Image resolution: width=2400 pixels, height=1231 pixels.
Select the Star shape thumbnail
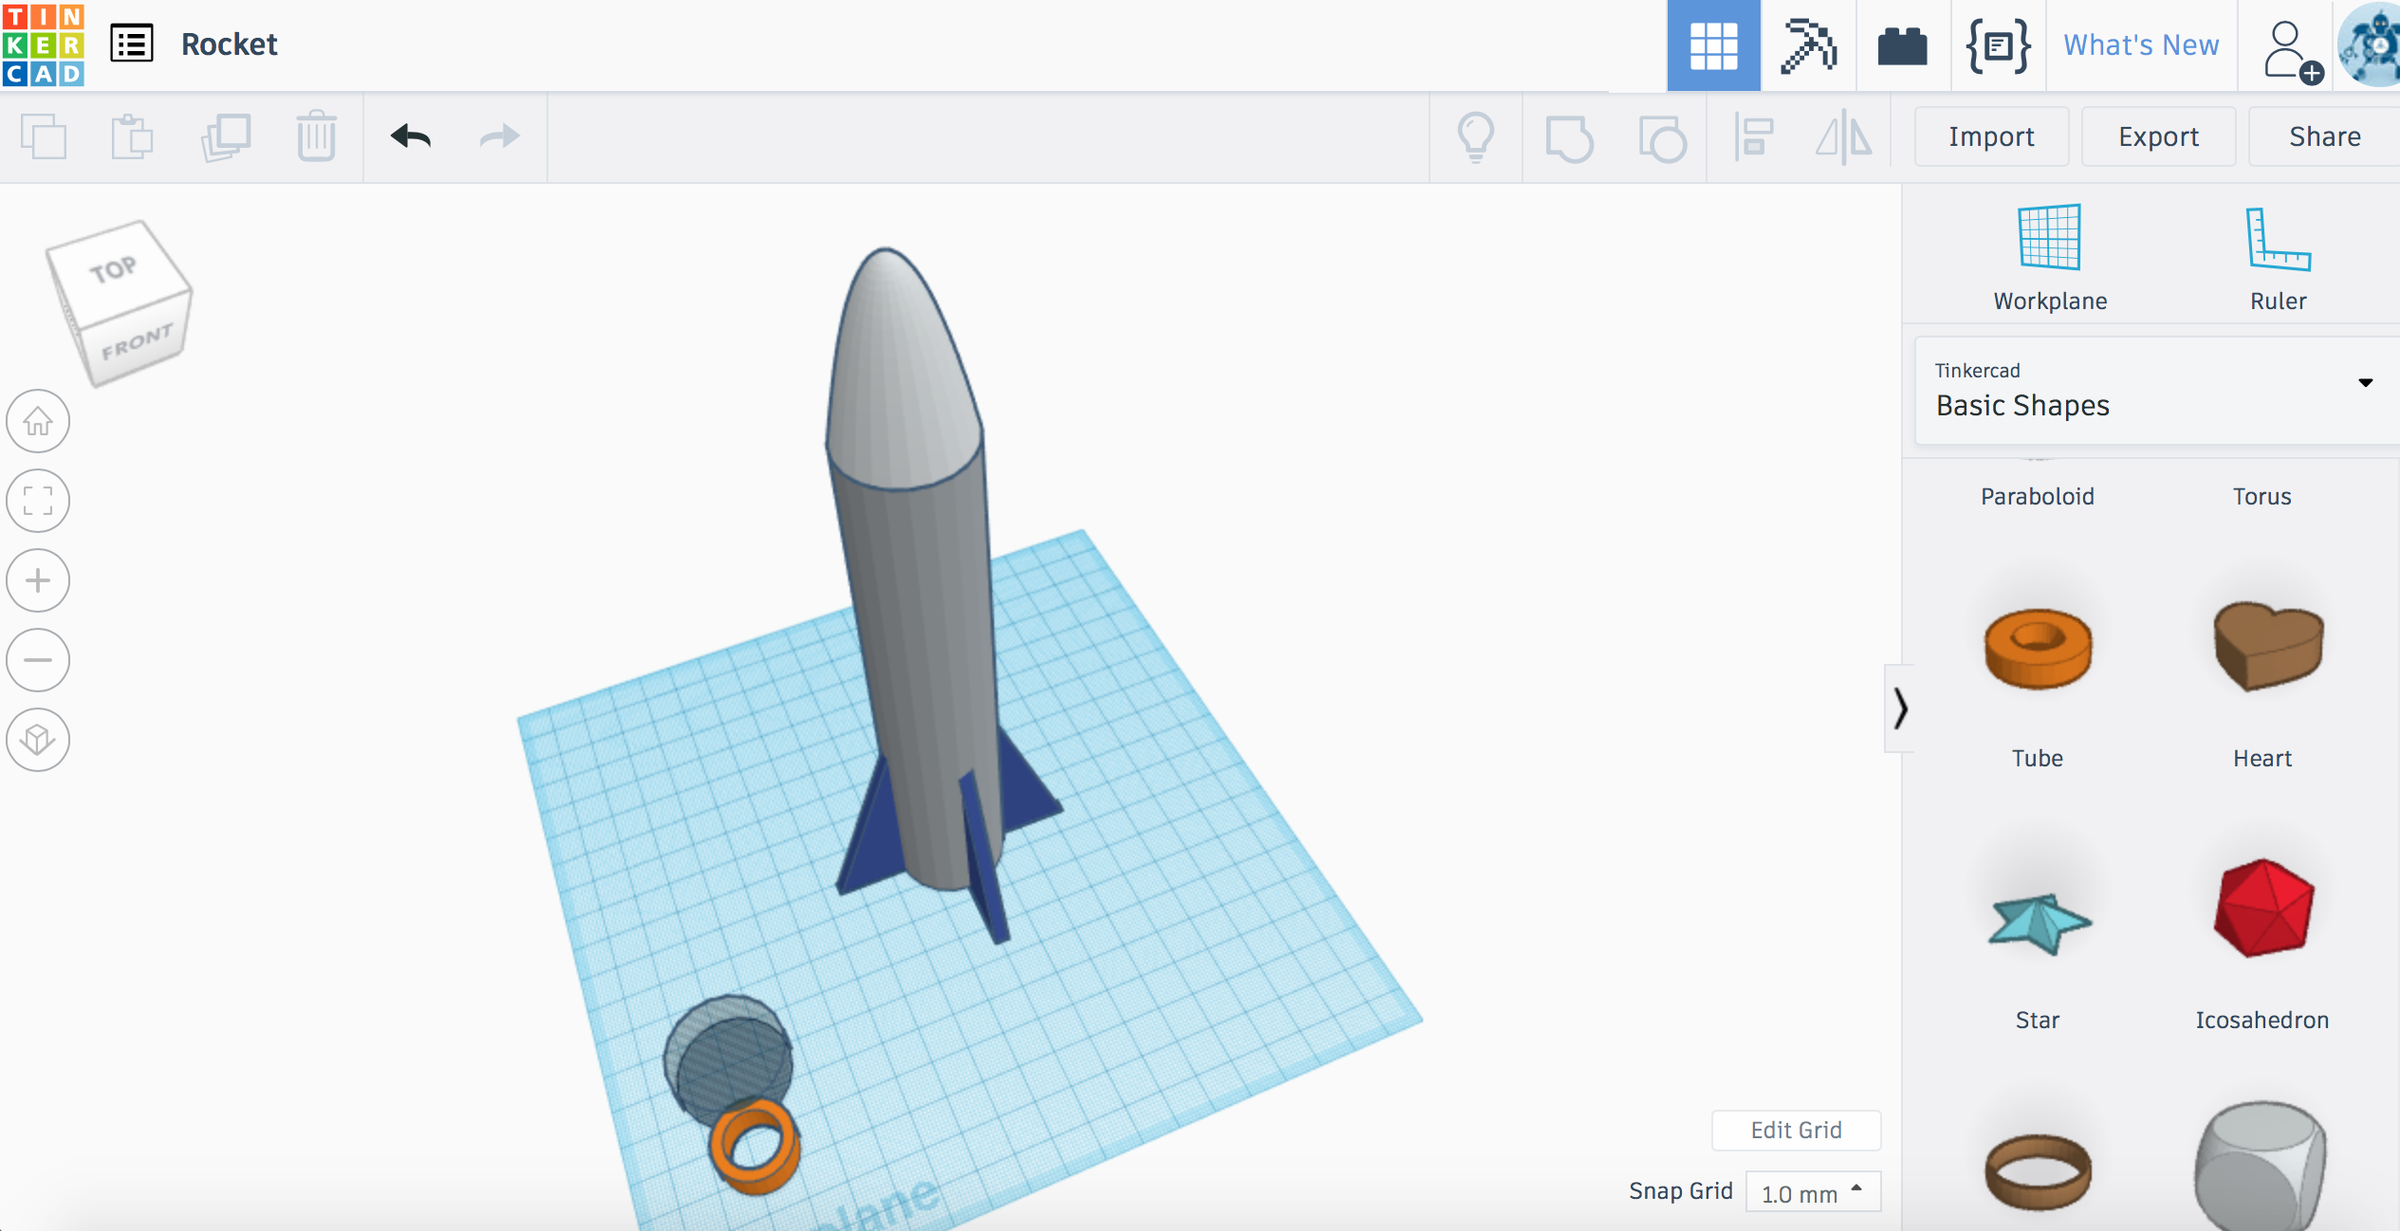tap(2037, 920)
